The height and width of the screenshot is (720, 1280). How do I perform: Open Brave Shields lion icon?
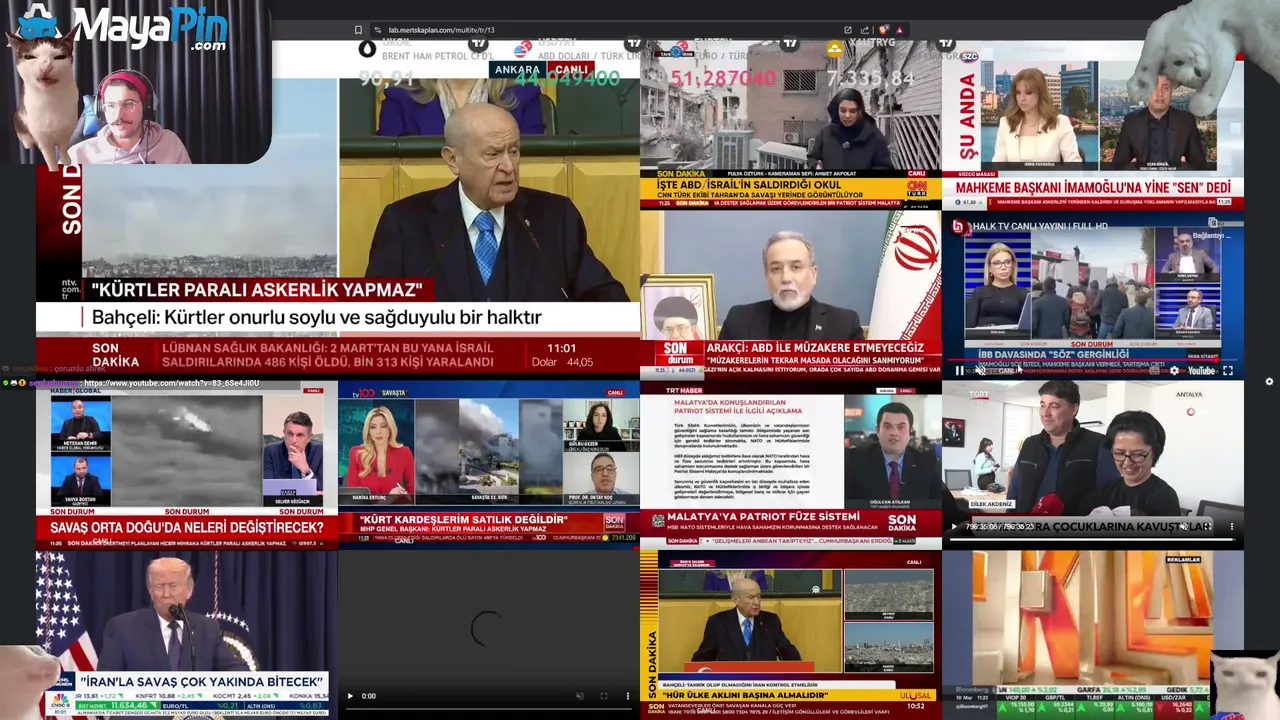pyautogui.click(x=882, y=30)
